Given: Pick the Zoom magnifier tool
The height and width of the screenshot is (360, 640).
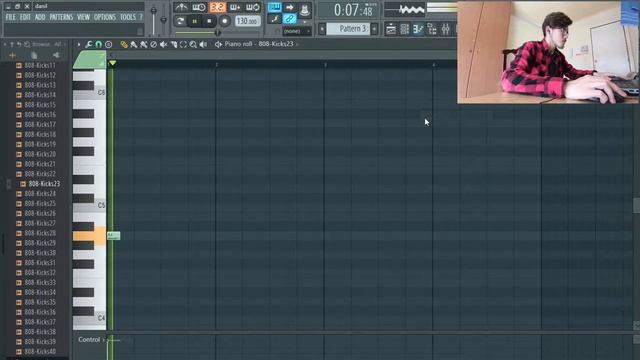Looking at the screenshot, I should (x=193, y=44).
